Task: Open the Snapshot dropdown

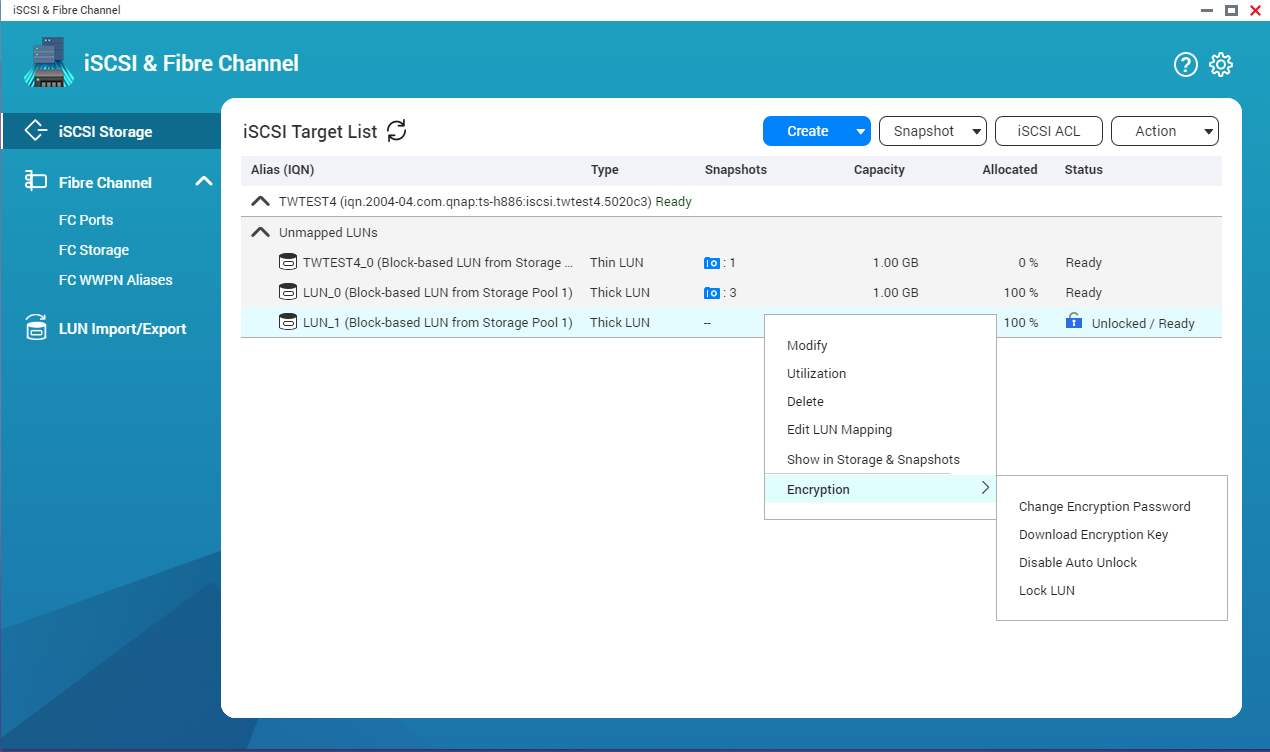Action: click(933, 131)
